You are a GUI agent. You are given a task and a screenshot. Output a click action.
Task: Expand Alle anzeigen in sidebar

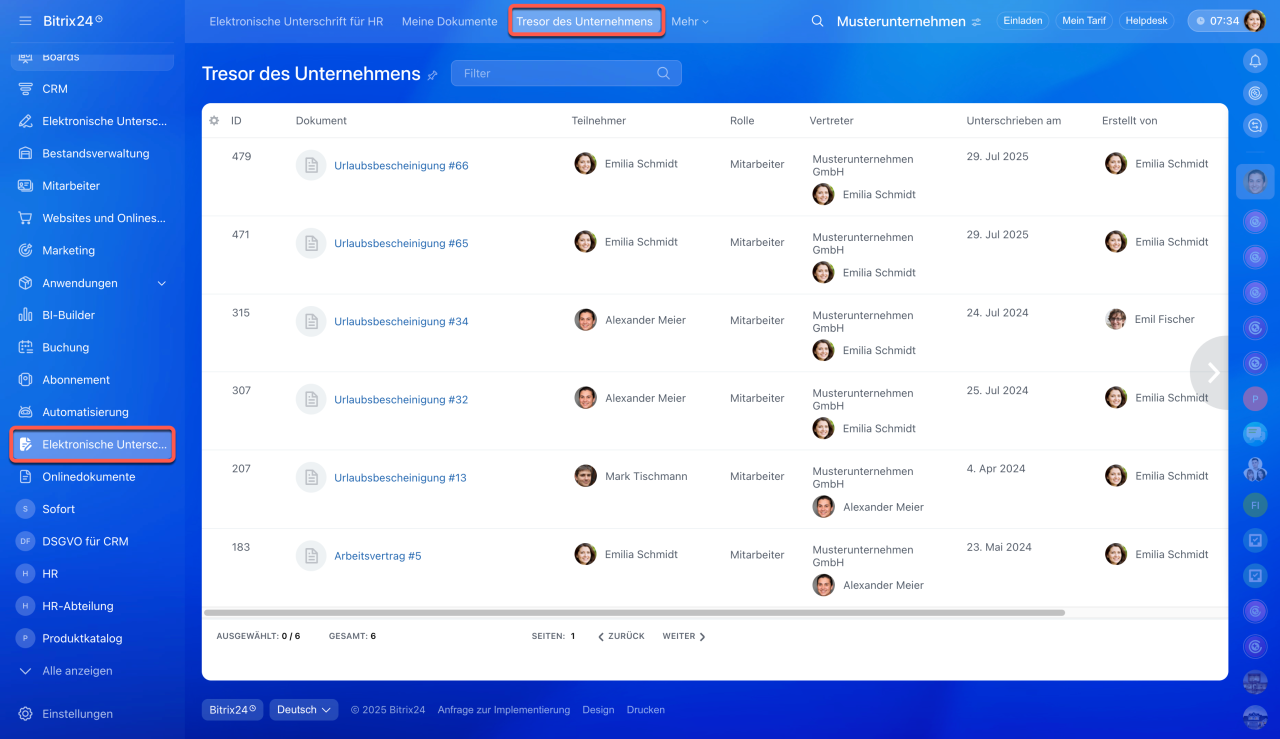pyautogui.click(x=77, y=671)
